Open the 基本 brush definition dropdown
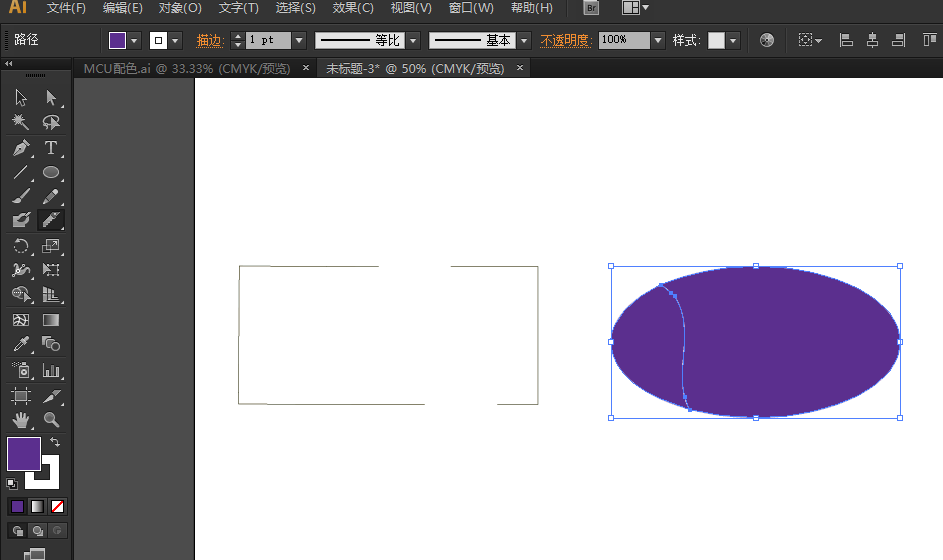Viewport: 943px width, 560px height. tap(524, 40)
